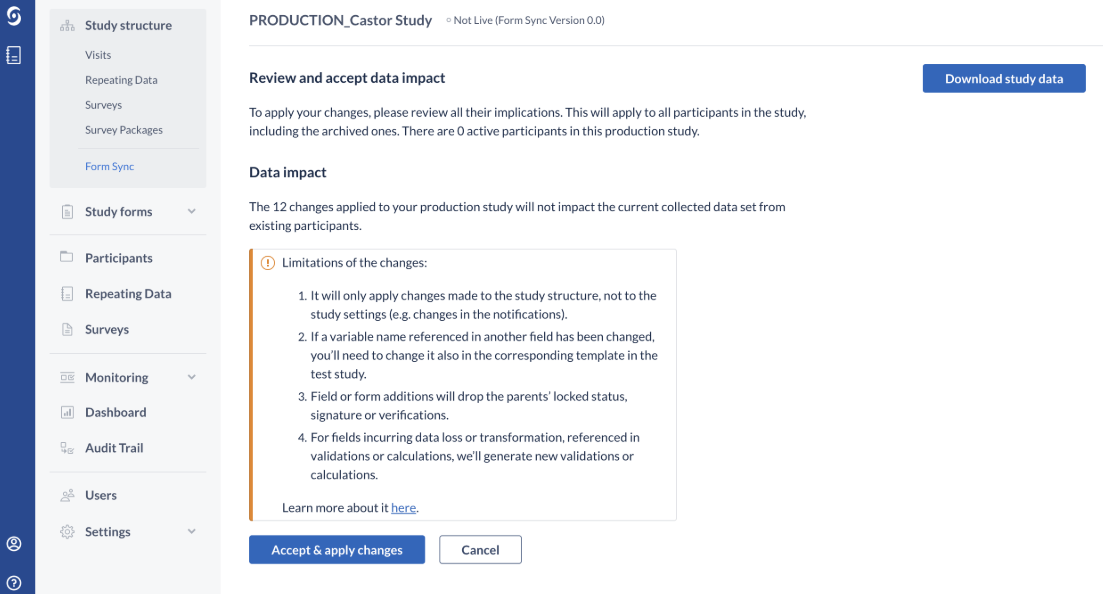
Task: Click the Audit Trail icon
Action: click(x=67, y=448)
